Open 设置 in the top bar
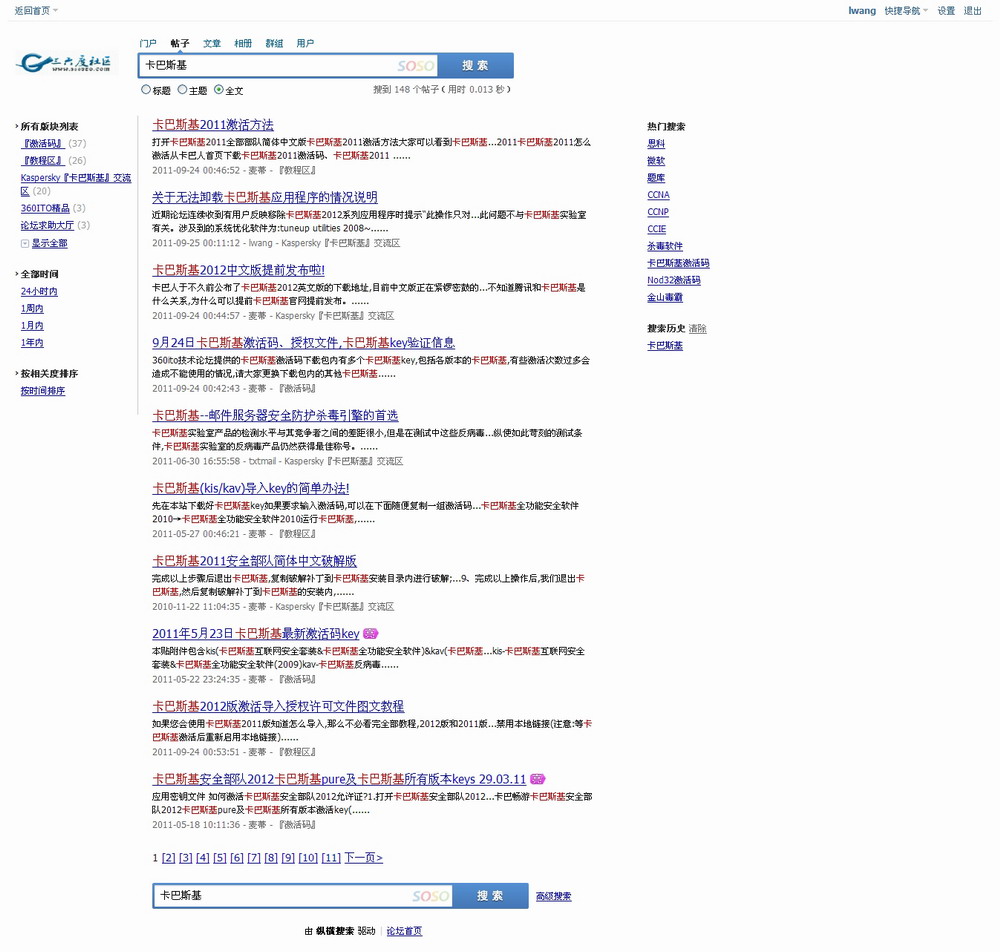The height and width of the screenshot is (952, 1000). 946,11
